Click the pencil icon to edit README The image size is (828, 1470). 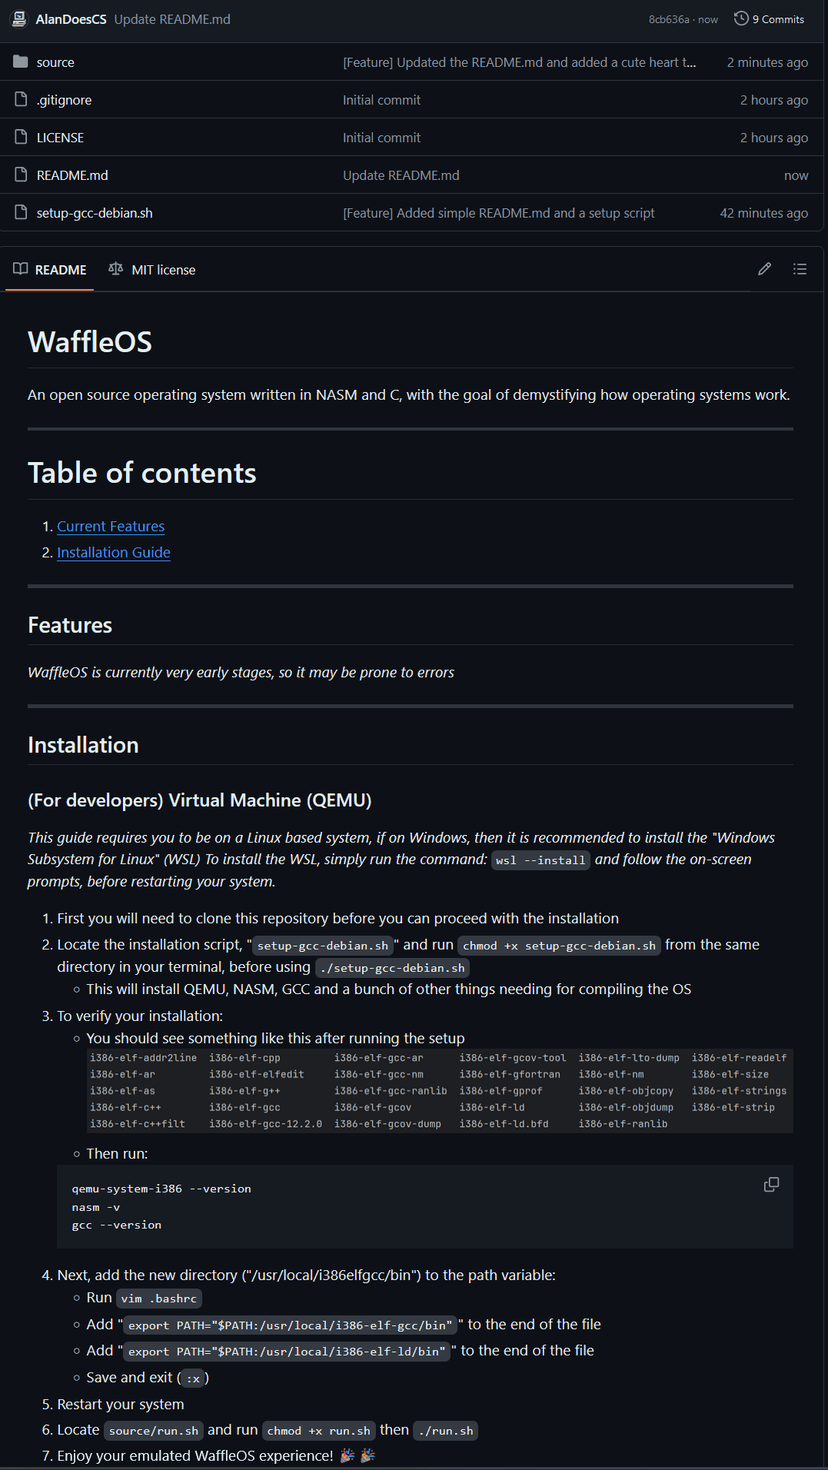point(765,269)
